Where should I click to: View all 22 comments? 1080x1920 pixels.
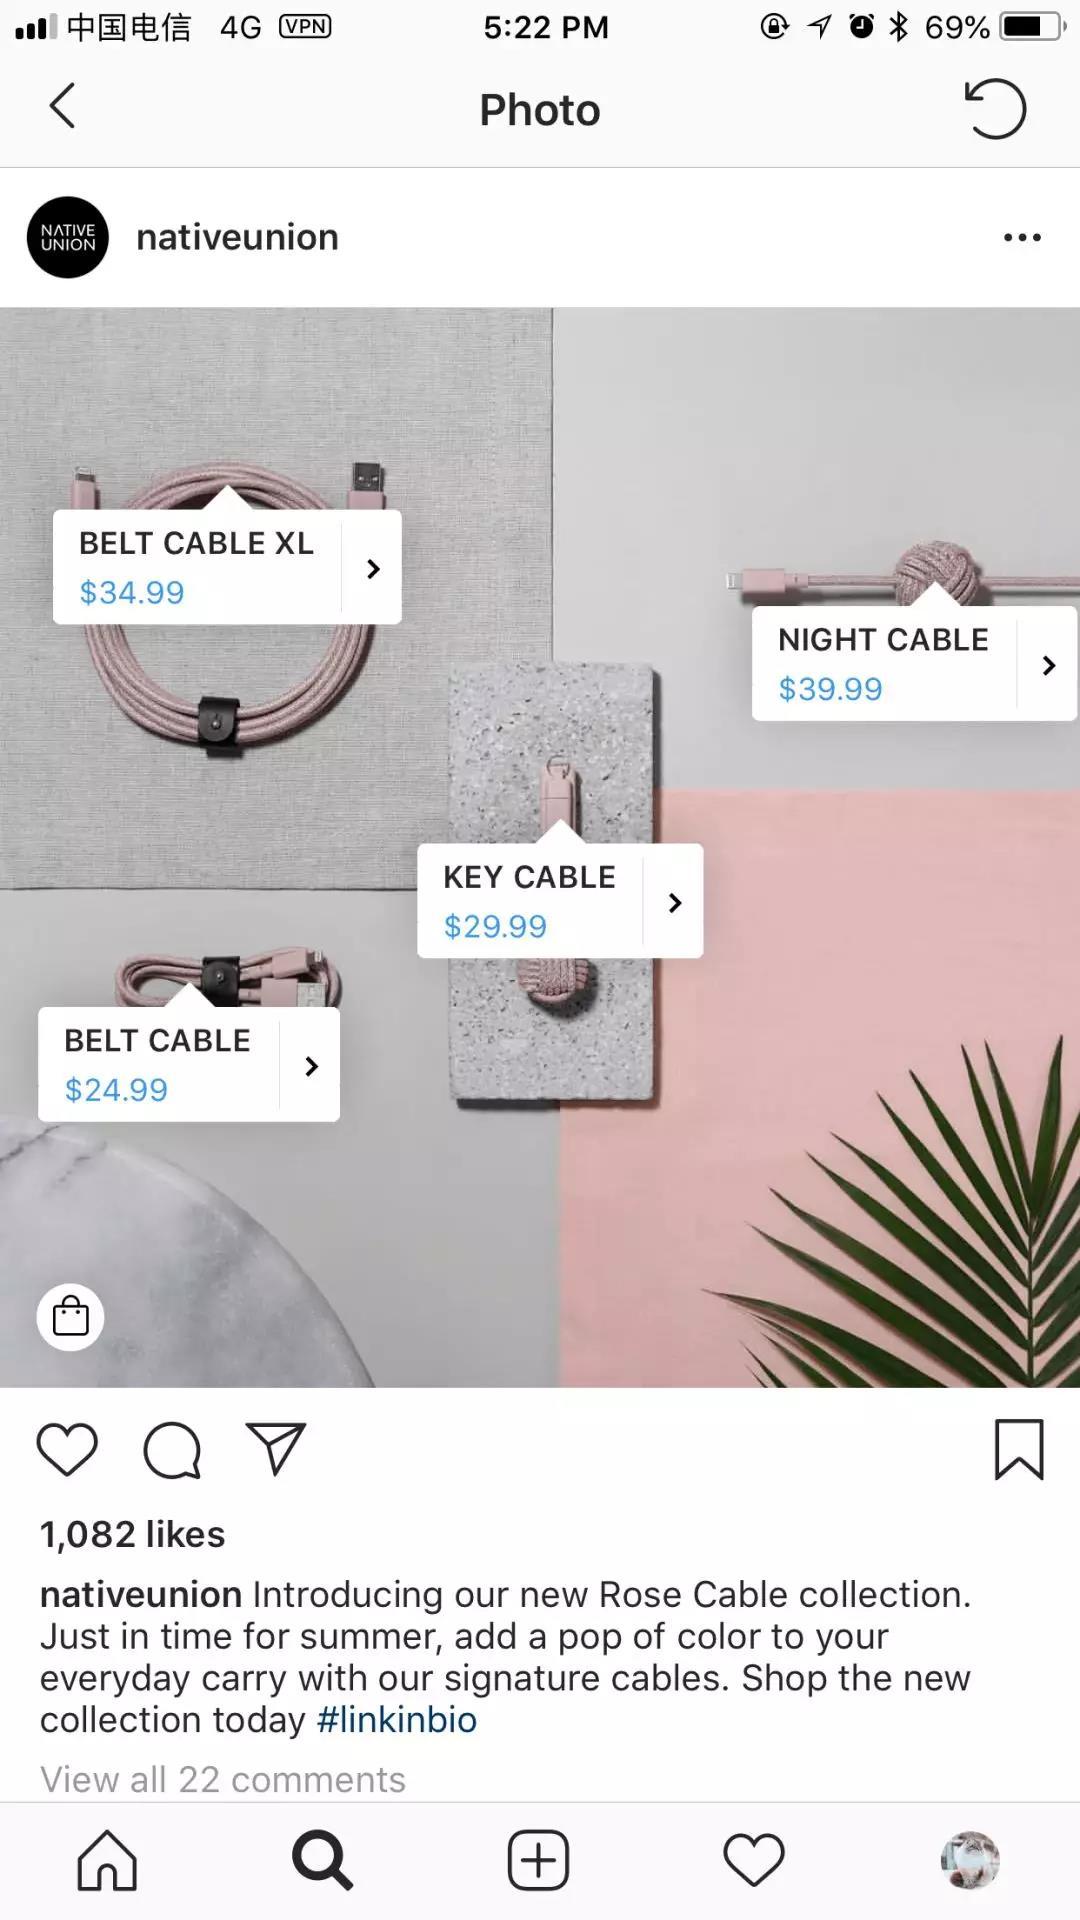pos(223,1780)
